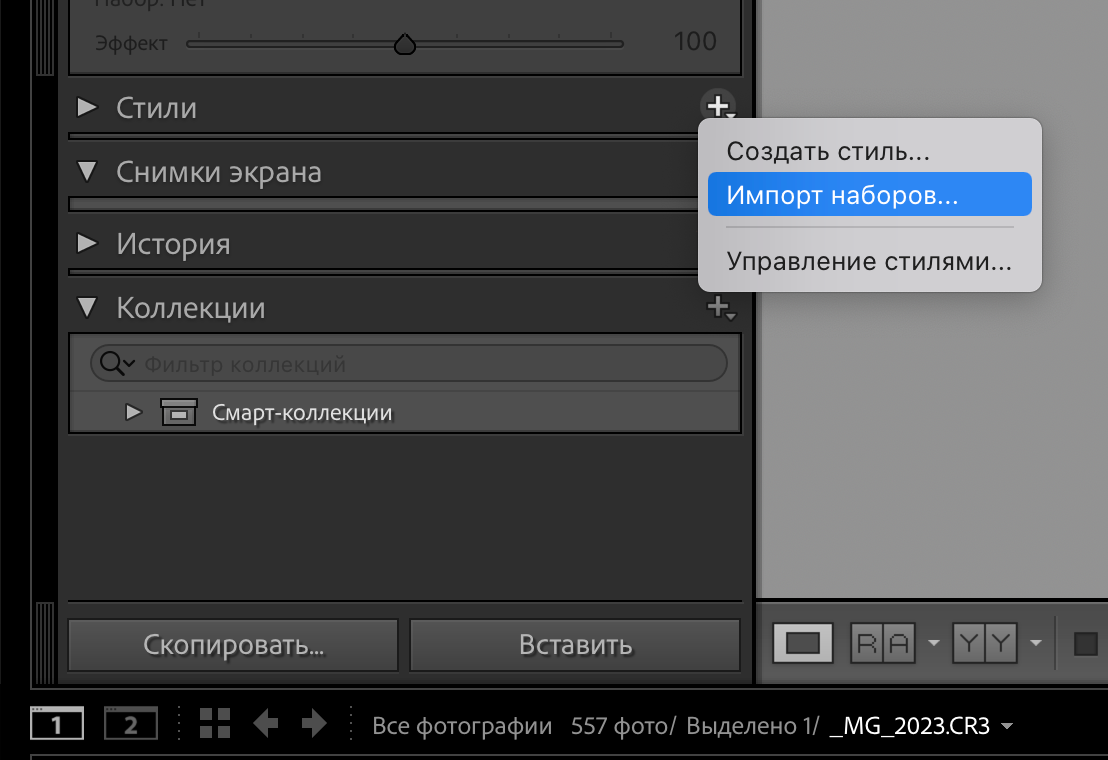Click the magnifier icon in collections filter
The width and height of the screenshot is (1108, 760).
tap(115, 362)
